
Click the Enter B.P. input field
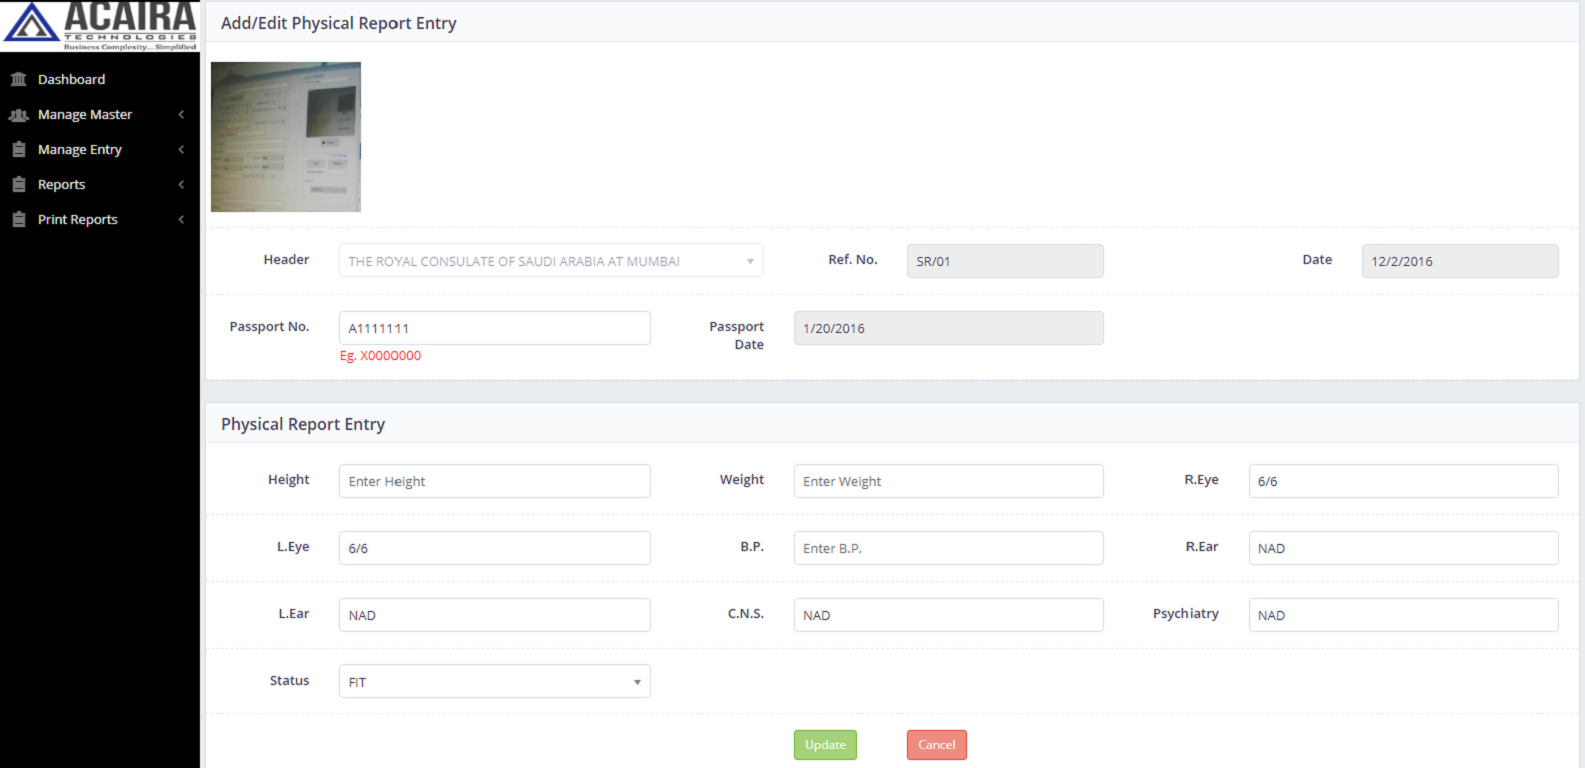[948, 548]
